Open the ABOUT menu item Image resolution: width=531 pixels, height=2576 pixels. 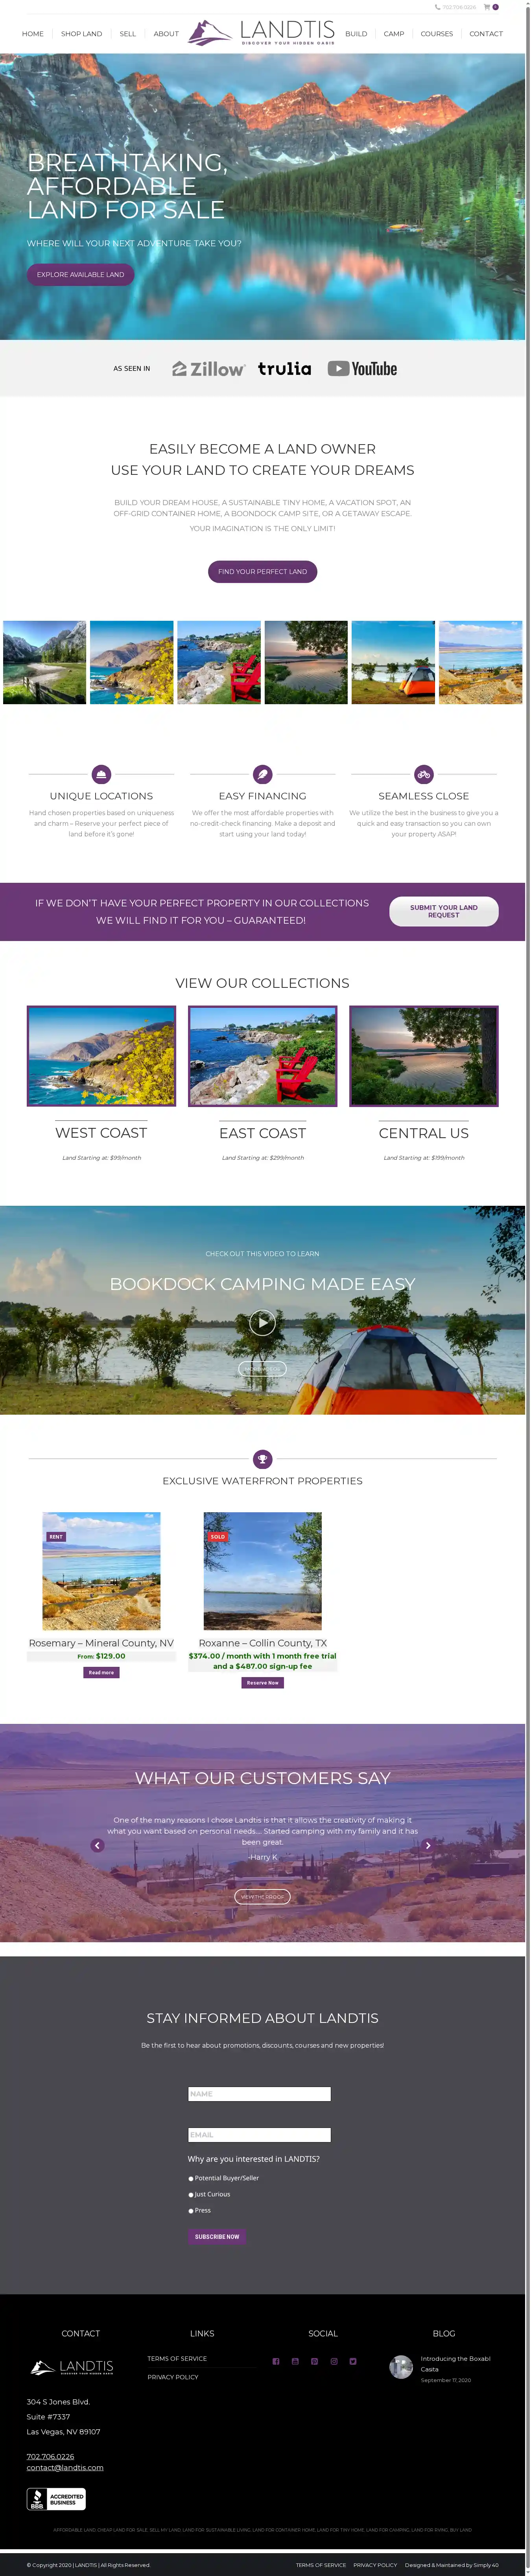pyautogui.click(x=166, y=34)
